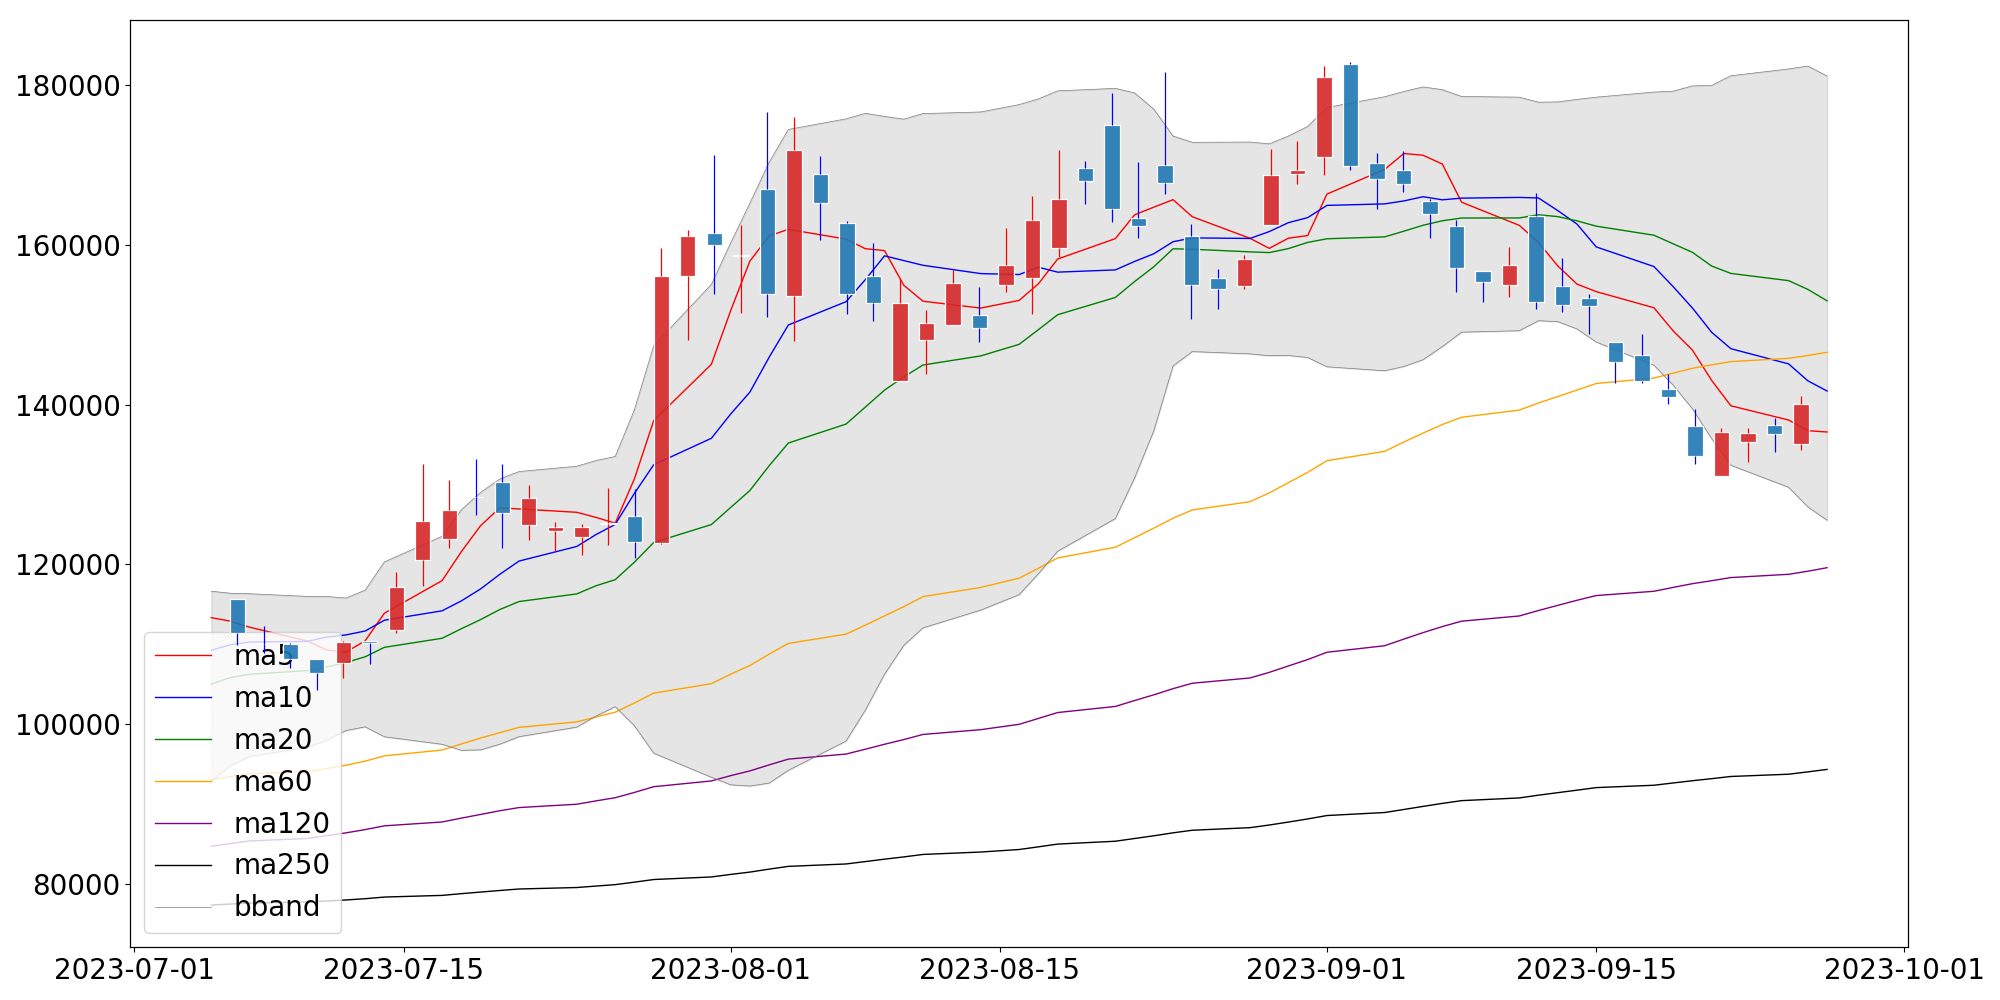Click the ma120 legend label
The image size is (2000, 1000).
(282, 824)
